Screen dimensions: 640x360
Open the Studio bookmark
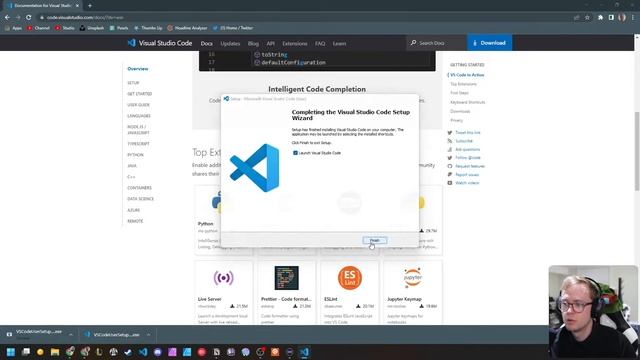coord(64,28)
